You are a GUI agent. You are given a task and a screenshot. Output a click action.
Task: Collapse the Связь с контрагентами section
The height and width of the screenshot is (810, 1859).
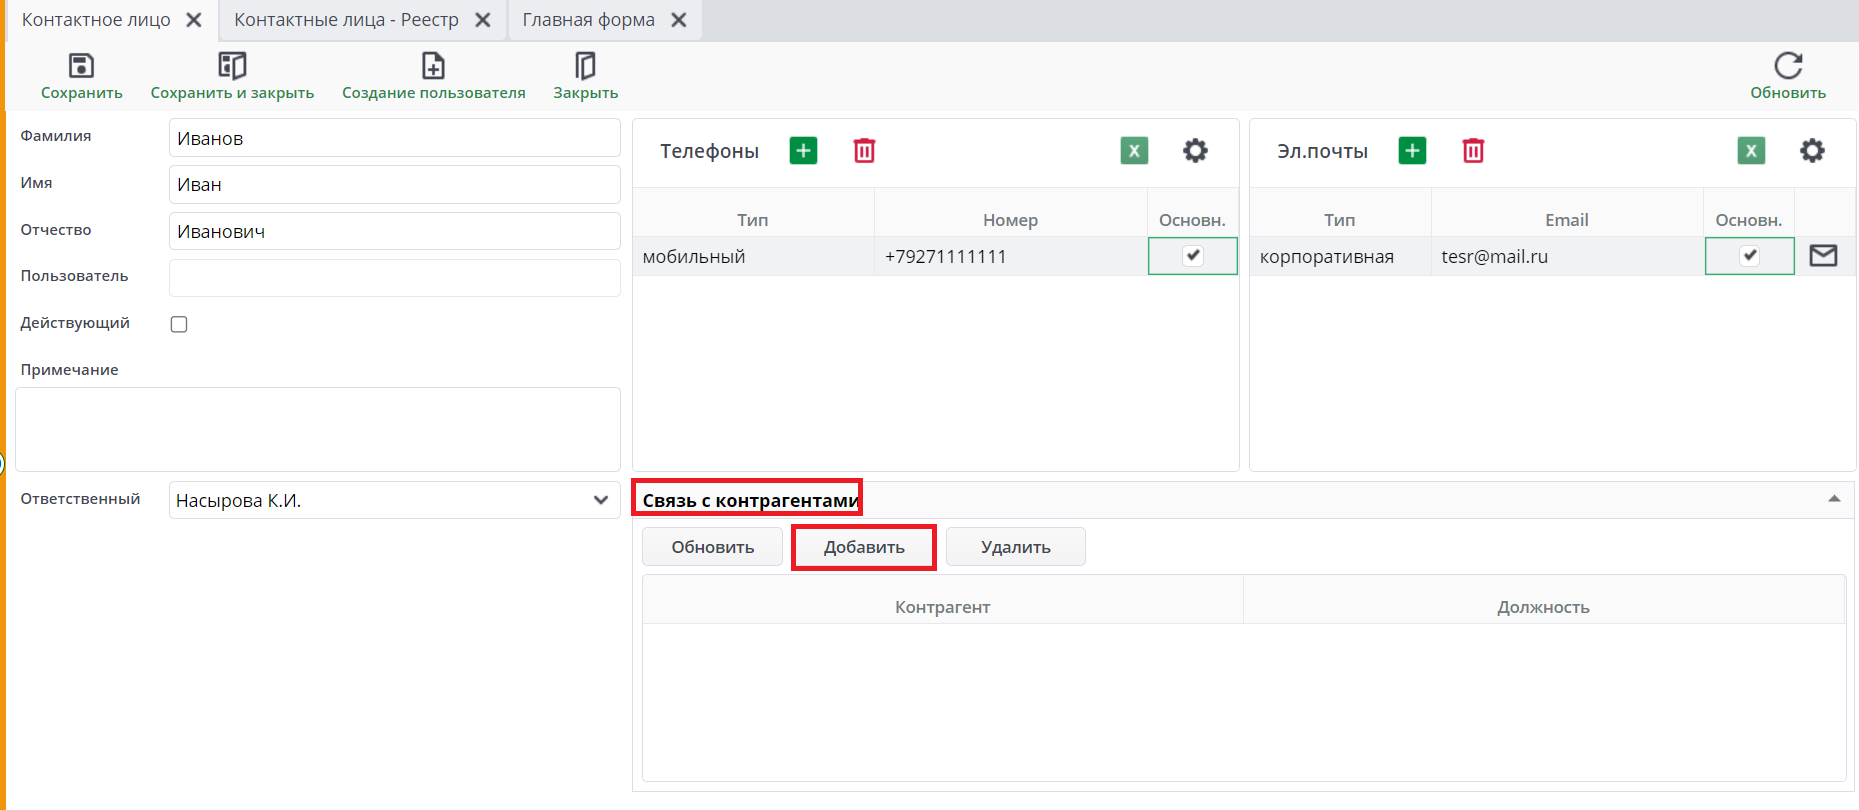pos(1834,499)
